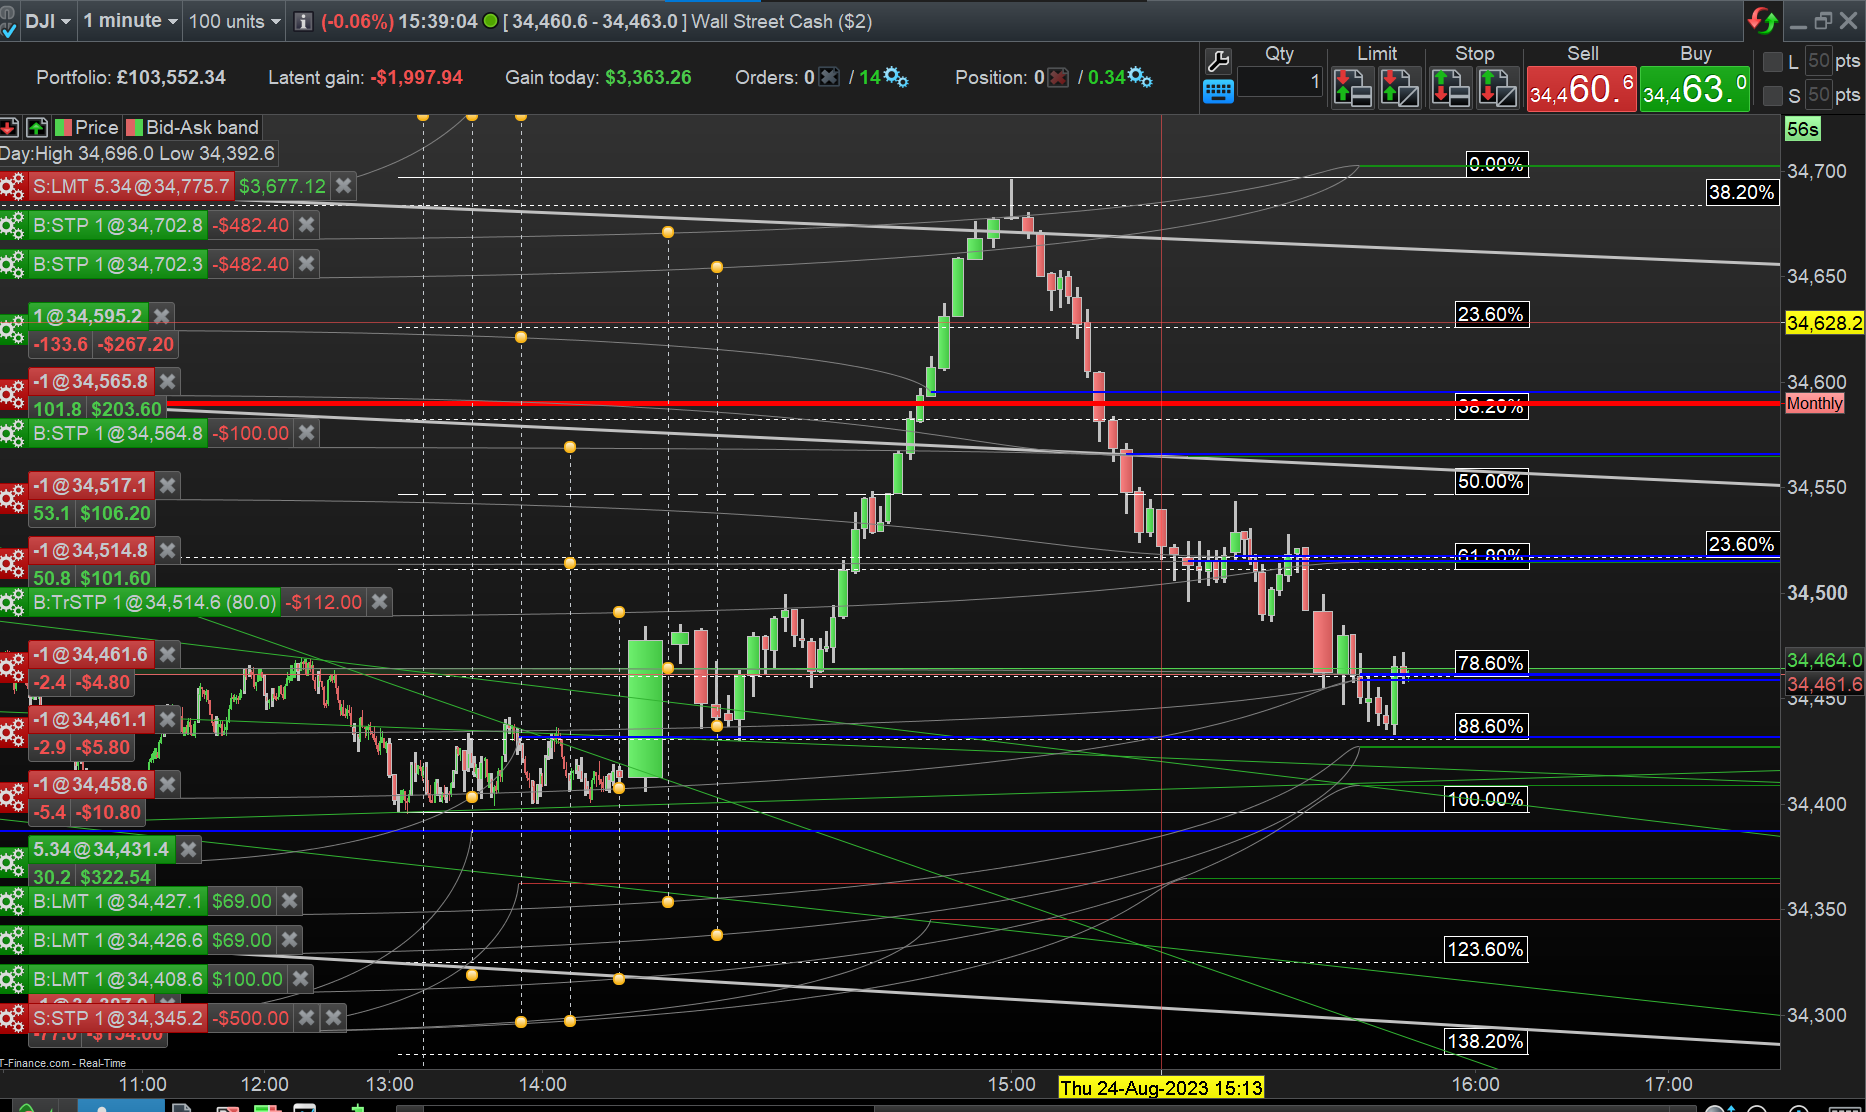This screenshot has width=1866, height=1112.
Task: Close the 1@34,595.2 position
Action: click(161, 316)
